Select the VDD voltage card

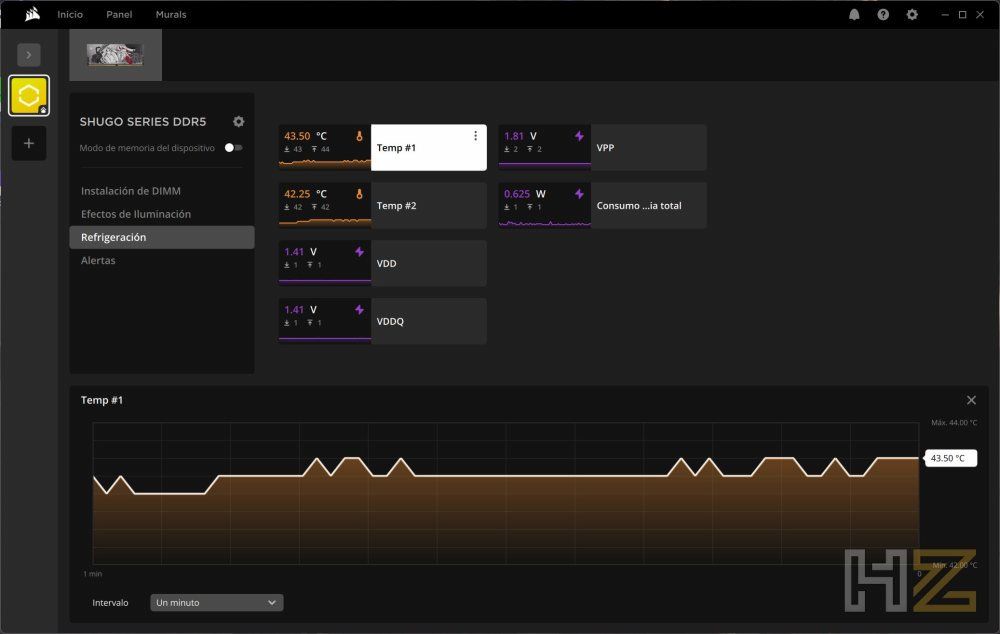point(383,263)
